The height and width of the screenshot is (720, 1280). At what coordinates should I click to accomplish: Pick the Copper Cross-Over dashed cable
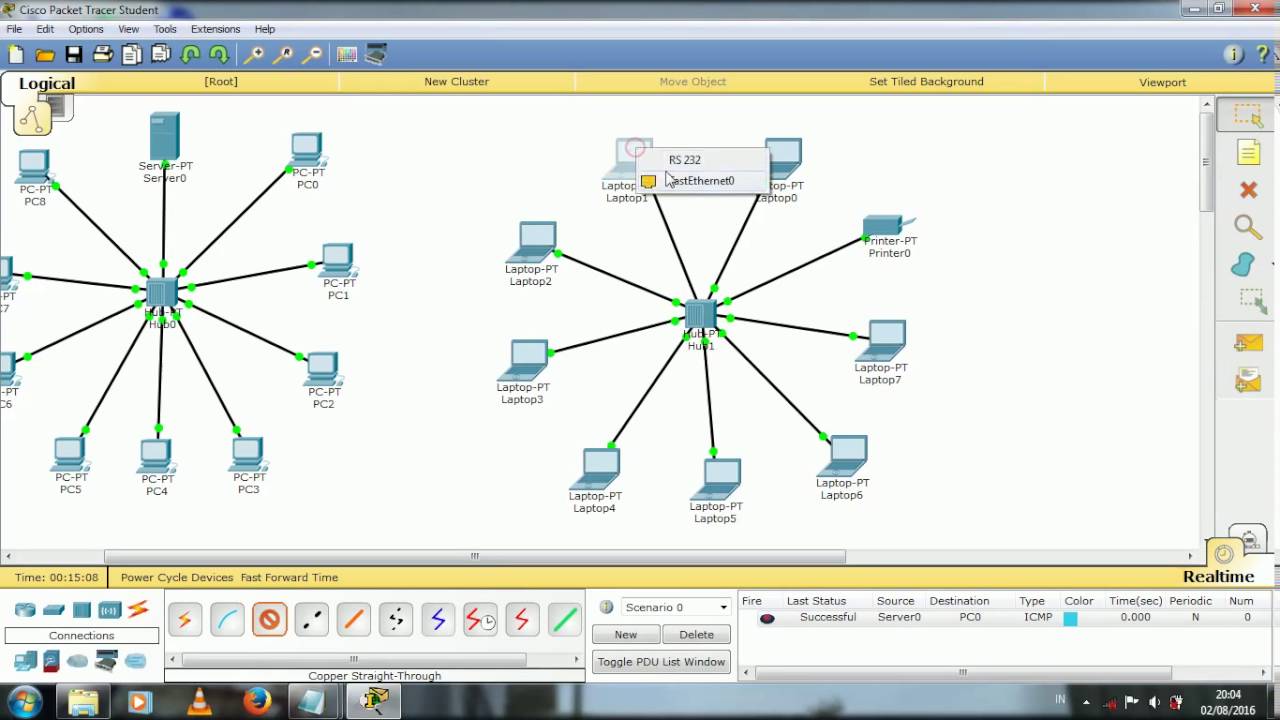311,620
